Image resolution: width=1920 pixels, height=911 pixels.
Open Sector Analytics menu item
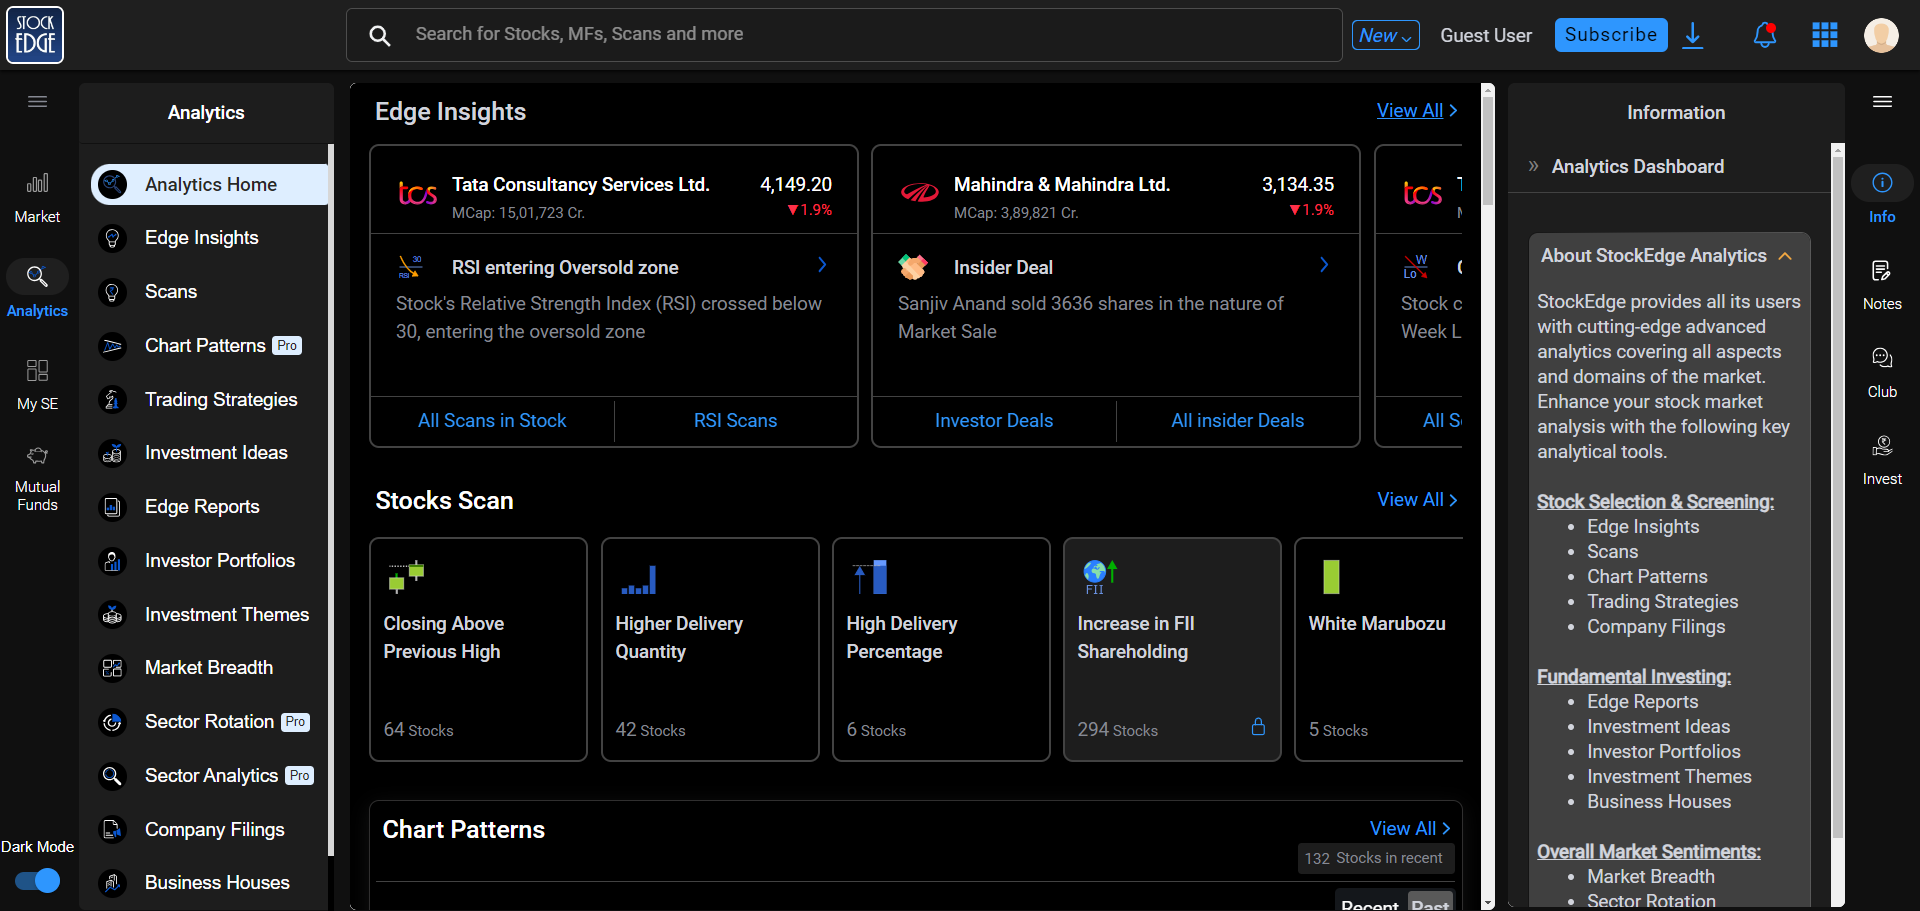pos(210,776)
